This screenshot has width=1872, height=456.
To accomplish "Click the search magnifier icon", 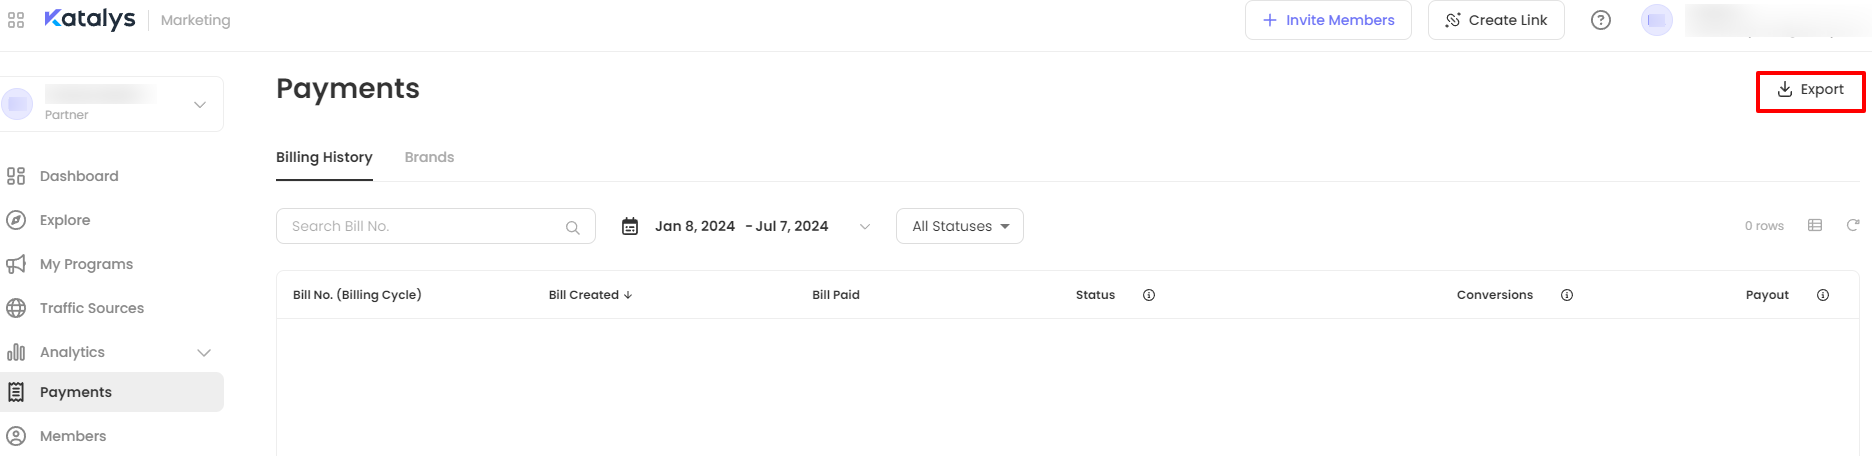I will pyautogui.click(x=573, y=228).
